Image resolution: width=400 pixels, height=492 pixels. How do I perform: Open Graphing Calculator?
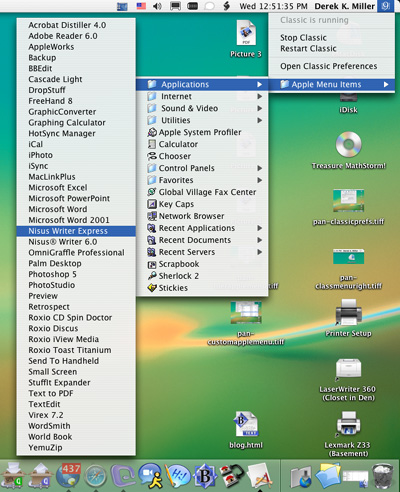click(76, 122)
